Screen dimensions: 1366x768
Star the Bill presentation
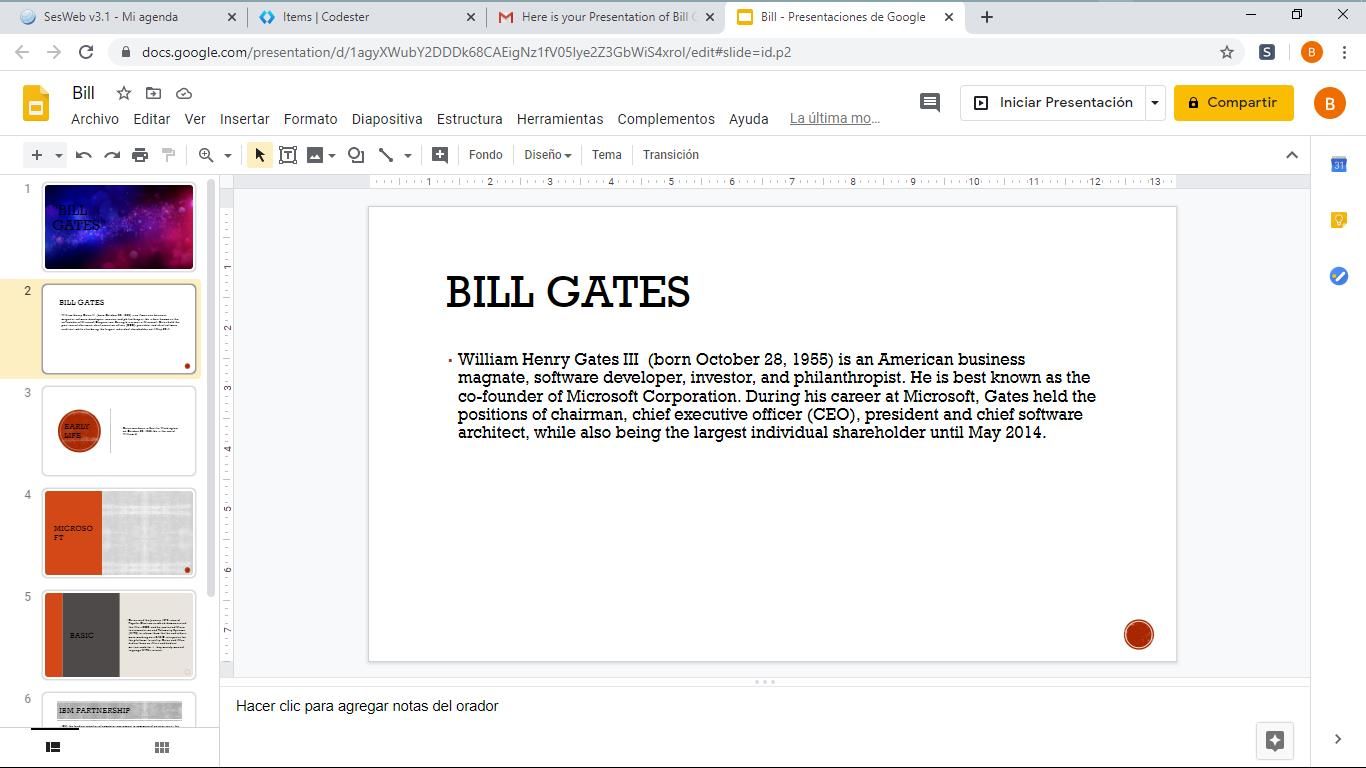(x=124, y=93)
